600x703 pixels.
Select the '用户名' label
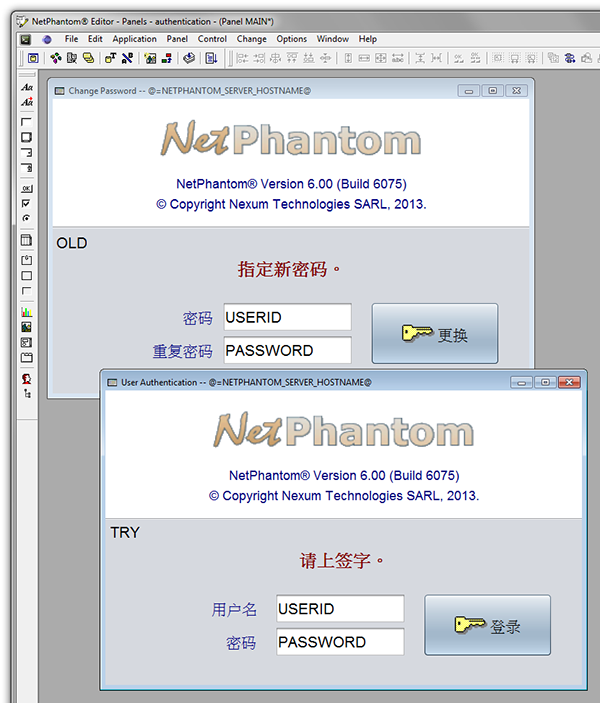[234, 610]
